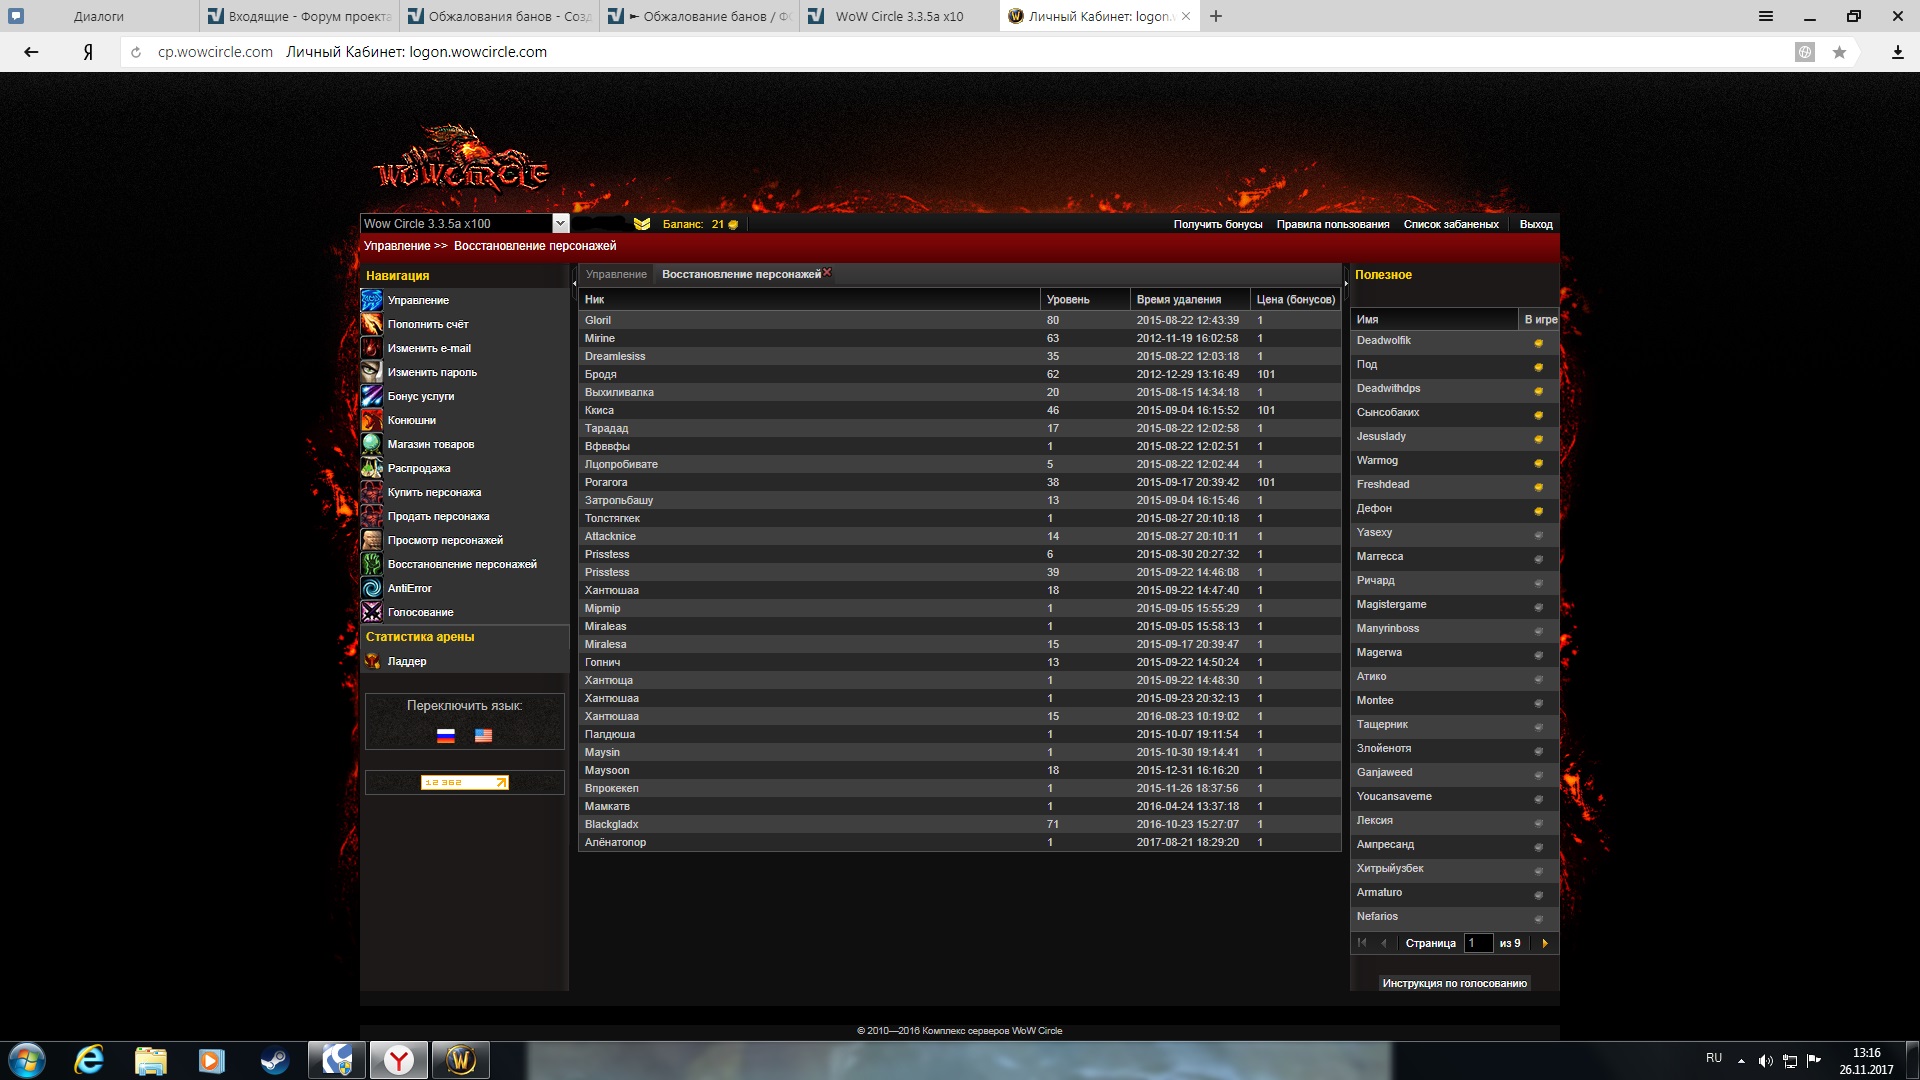Image resolution: width=1920 pixels, height=1080 pixels.
Task: Click the page number input field
Action: (1477, 943)
